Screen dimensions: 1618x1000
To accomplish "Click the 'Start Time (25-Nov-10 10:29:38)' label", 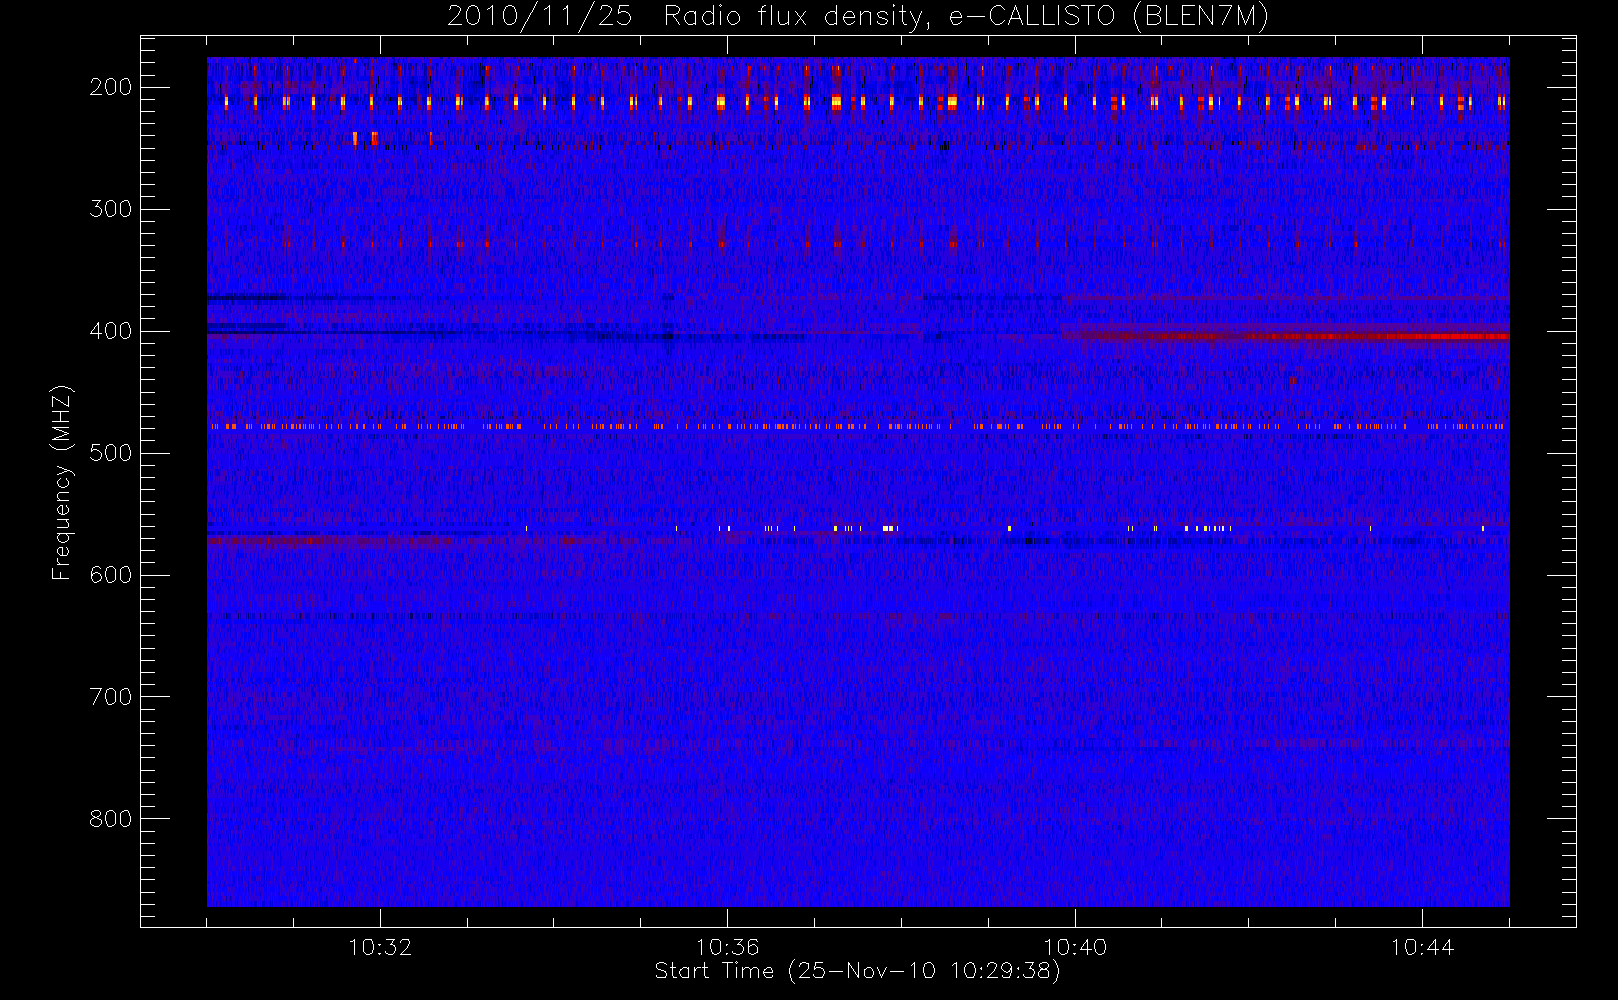I will pyautogui.click(x=857, y=971).
